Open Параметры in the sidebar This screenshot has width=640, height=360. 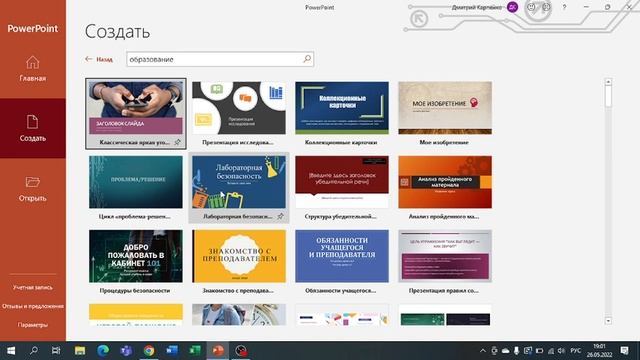click(x=33, y=325)
